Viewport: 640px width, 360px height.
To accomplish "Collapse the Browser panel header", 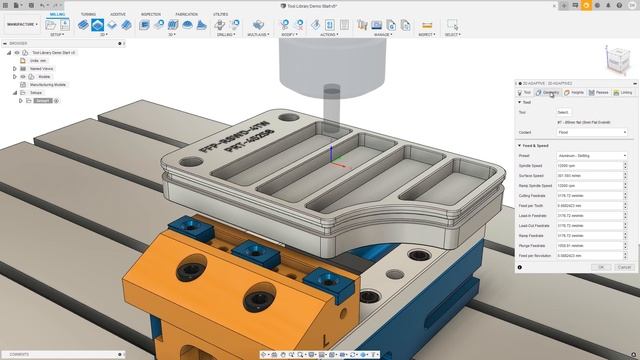I will point(5,43).
